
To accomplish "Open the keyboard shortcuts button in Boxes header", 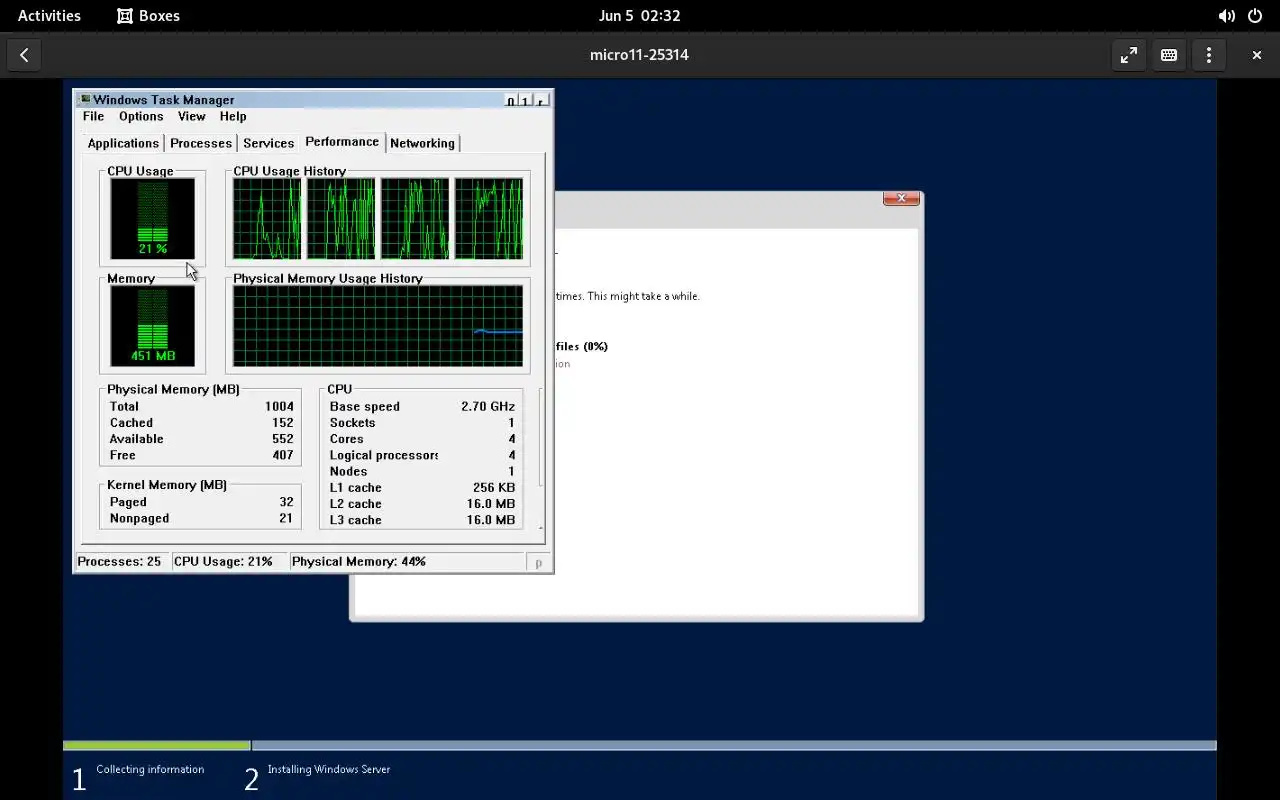I will tap(1169, 55).
